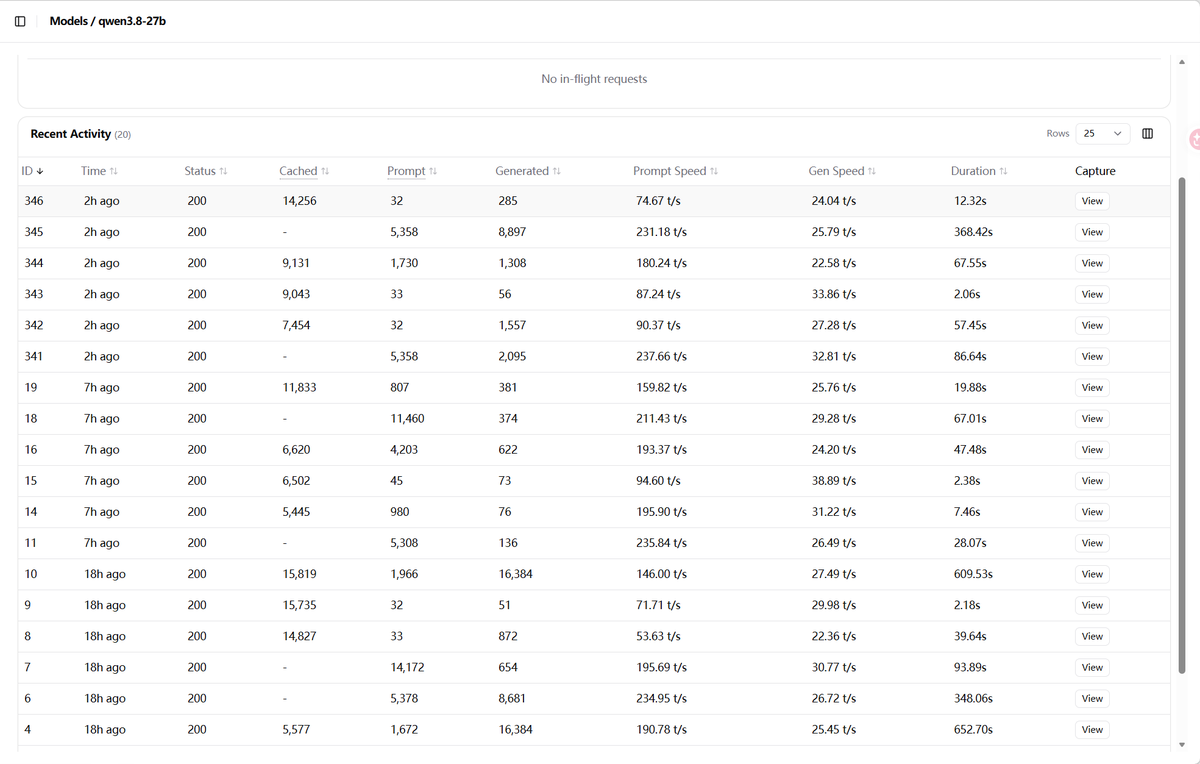This screenshot has height=764, width=1200.
Task: View capture for request 346
Action: click(1092, 201)
